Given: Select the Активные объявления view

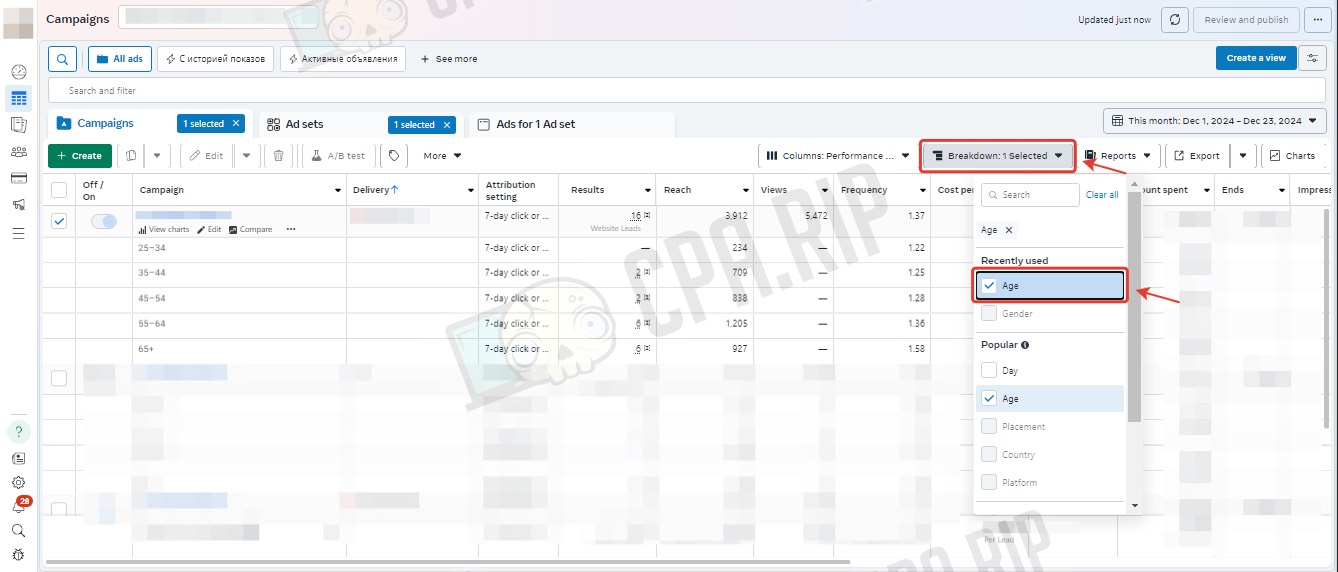Looking at the screenshot, I should pos(343,59).
